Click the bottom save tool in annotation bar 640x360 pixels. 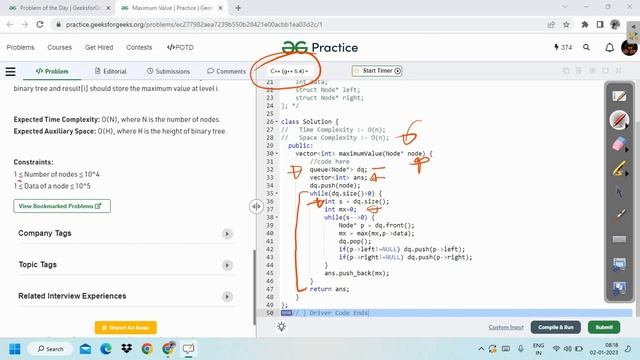[619, 288]
